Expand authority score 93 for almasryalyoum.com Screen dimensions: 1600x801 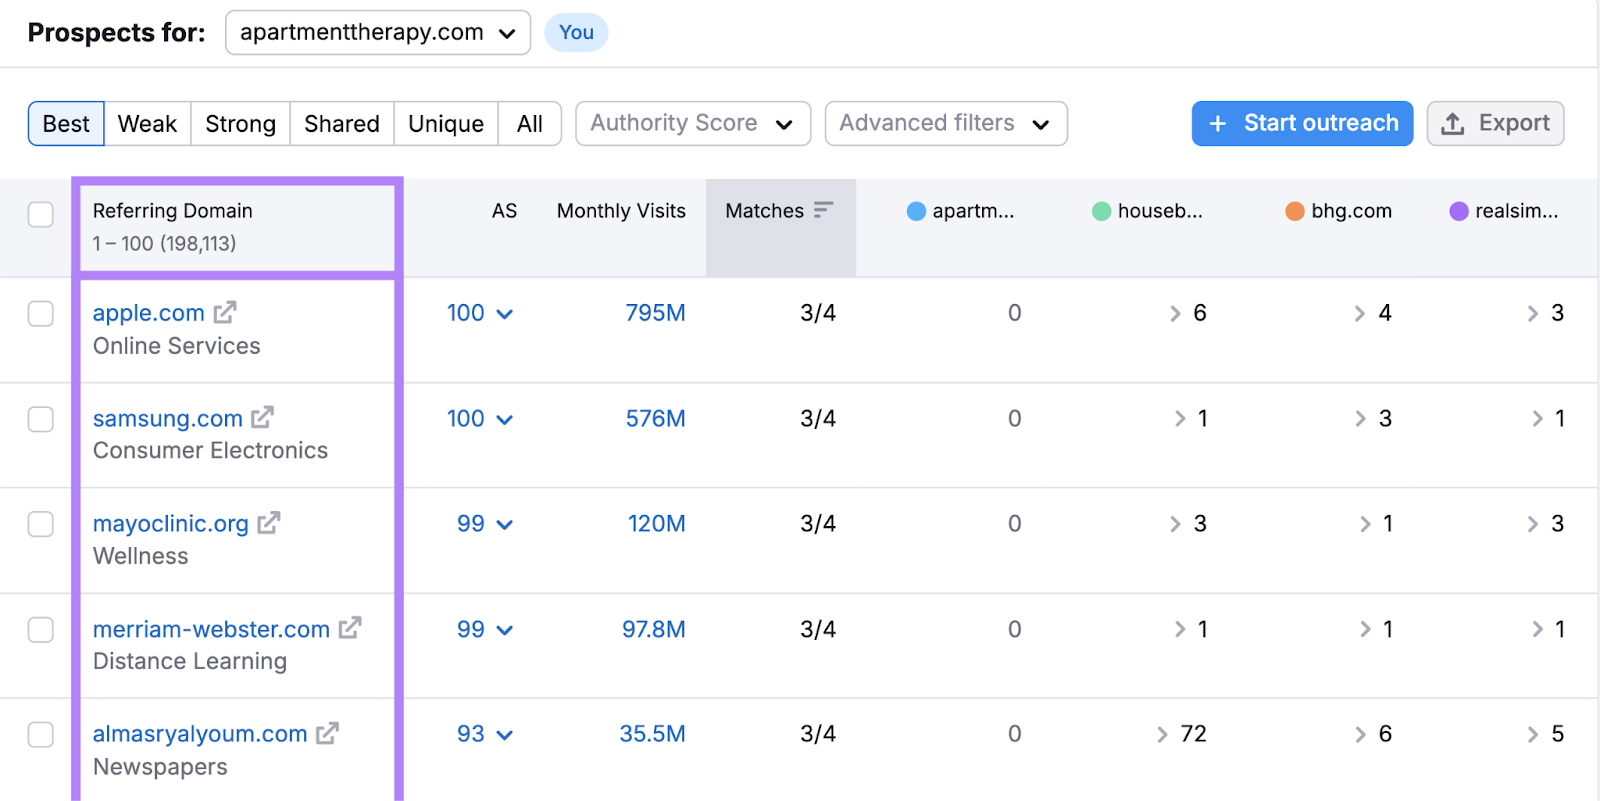click(x=504, y=735)
